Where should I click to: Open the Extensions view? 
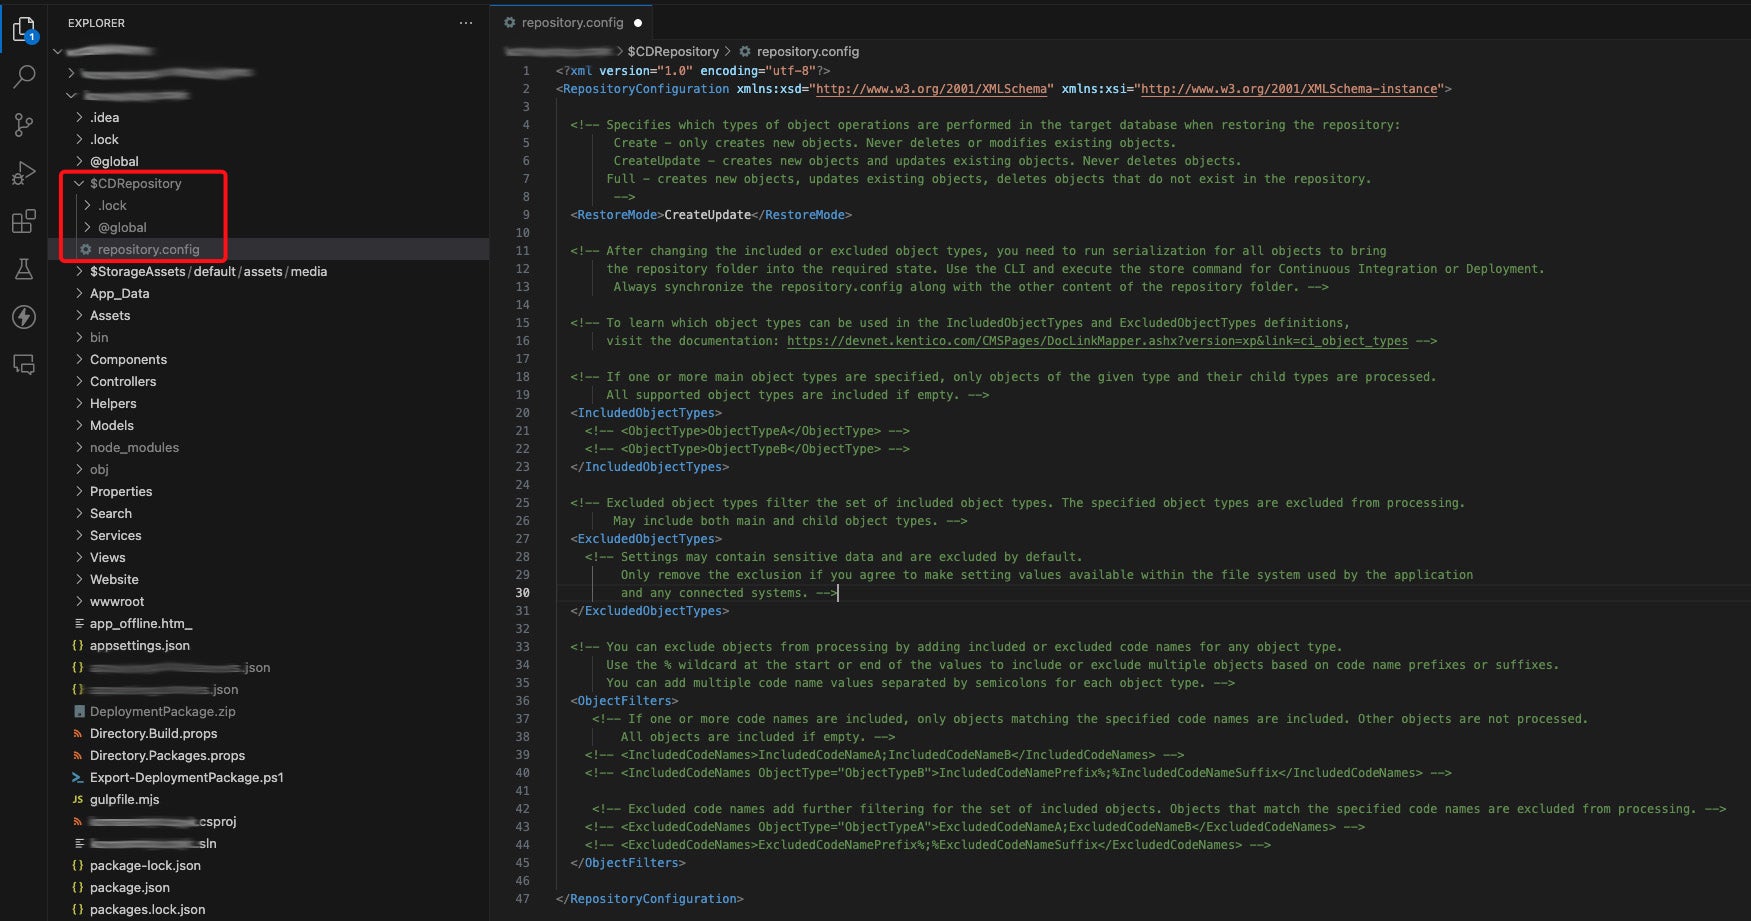click(x=24, y=221)
